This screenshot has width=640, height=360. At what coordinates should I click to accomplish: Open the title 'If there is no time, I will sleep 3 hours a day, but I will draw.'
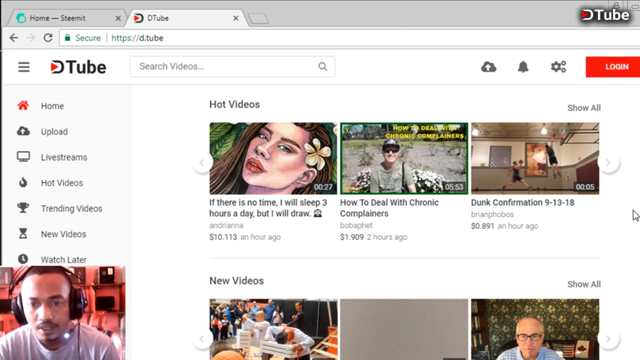[268, 208]
